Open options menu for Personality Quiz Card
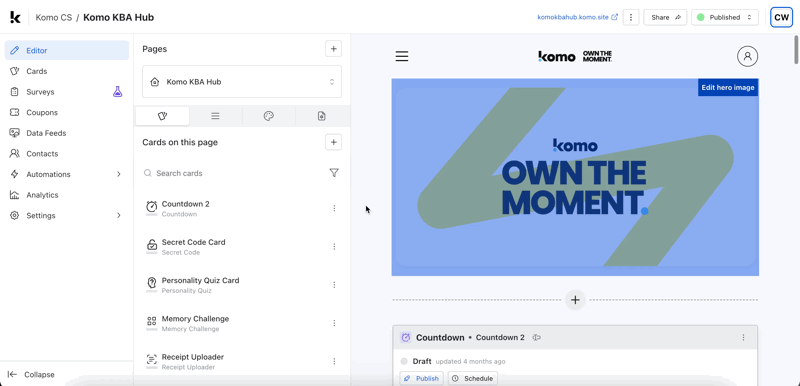The height and width of the screenshot is (386, 800). (334, 285)
